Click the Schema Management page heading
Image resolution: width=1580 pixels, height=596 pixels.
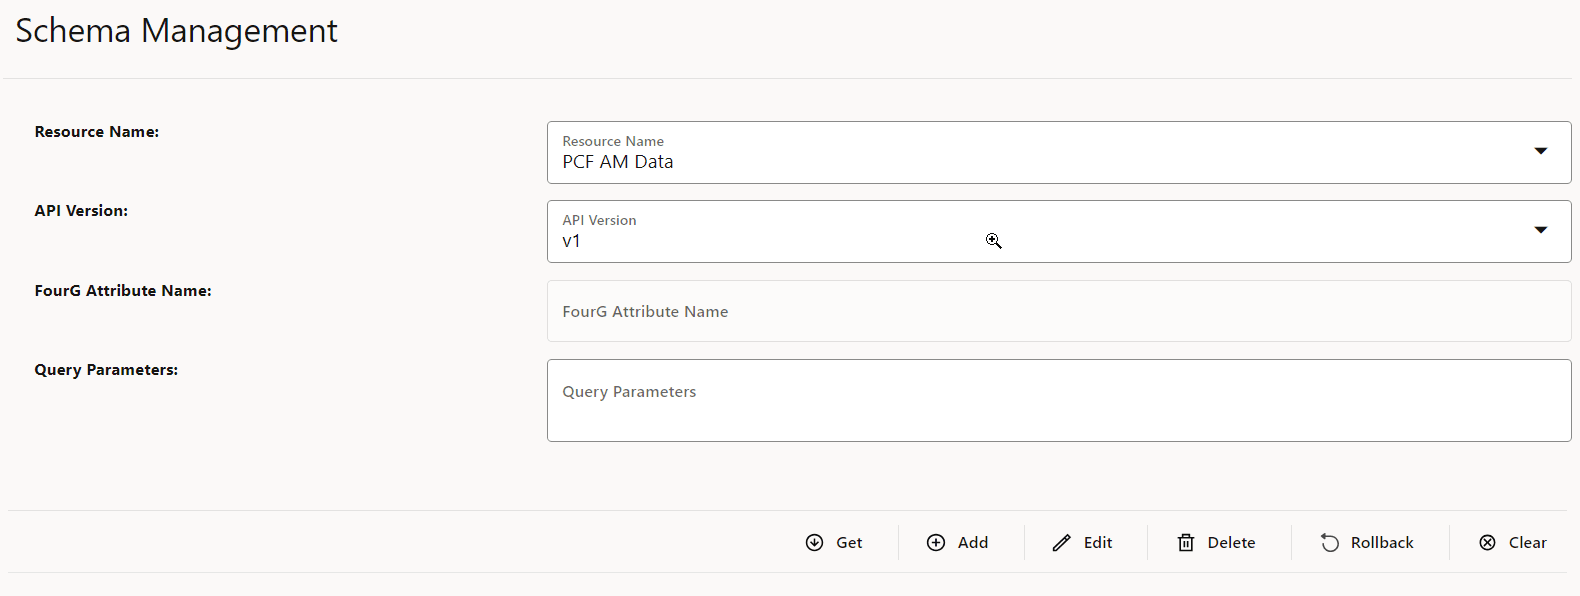[177, 31]
